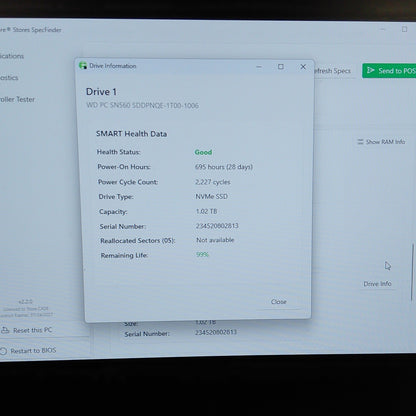416x416 pixels.
Task: Open the Controller Tester sidebar item
Action: [17, 99]
